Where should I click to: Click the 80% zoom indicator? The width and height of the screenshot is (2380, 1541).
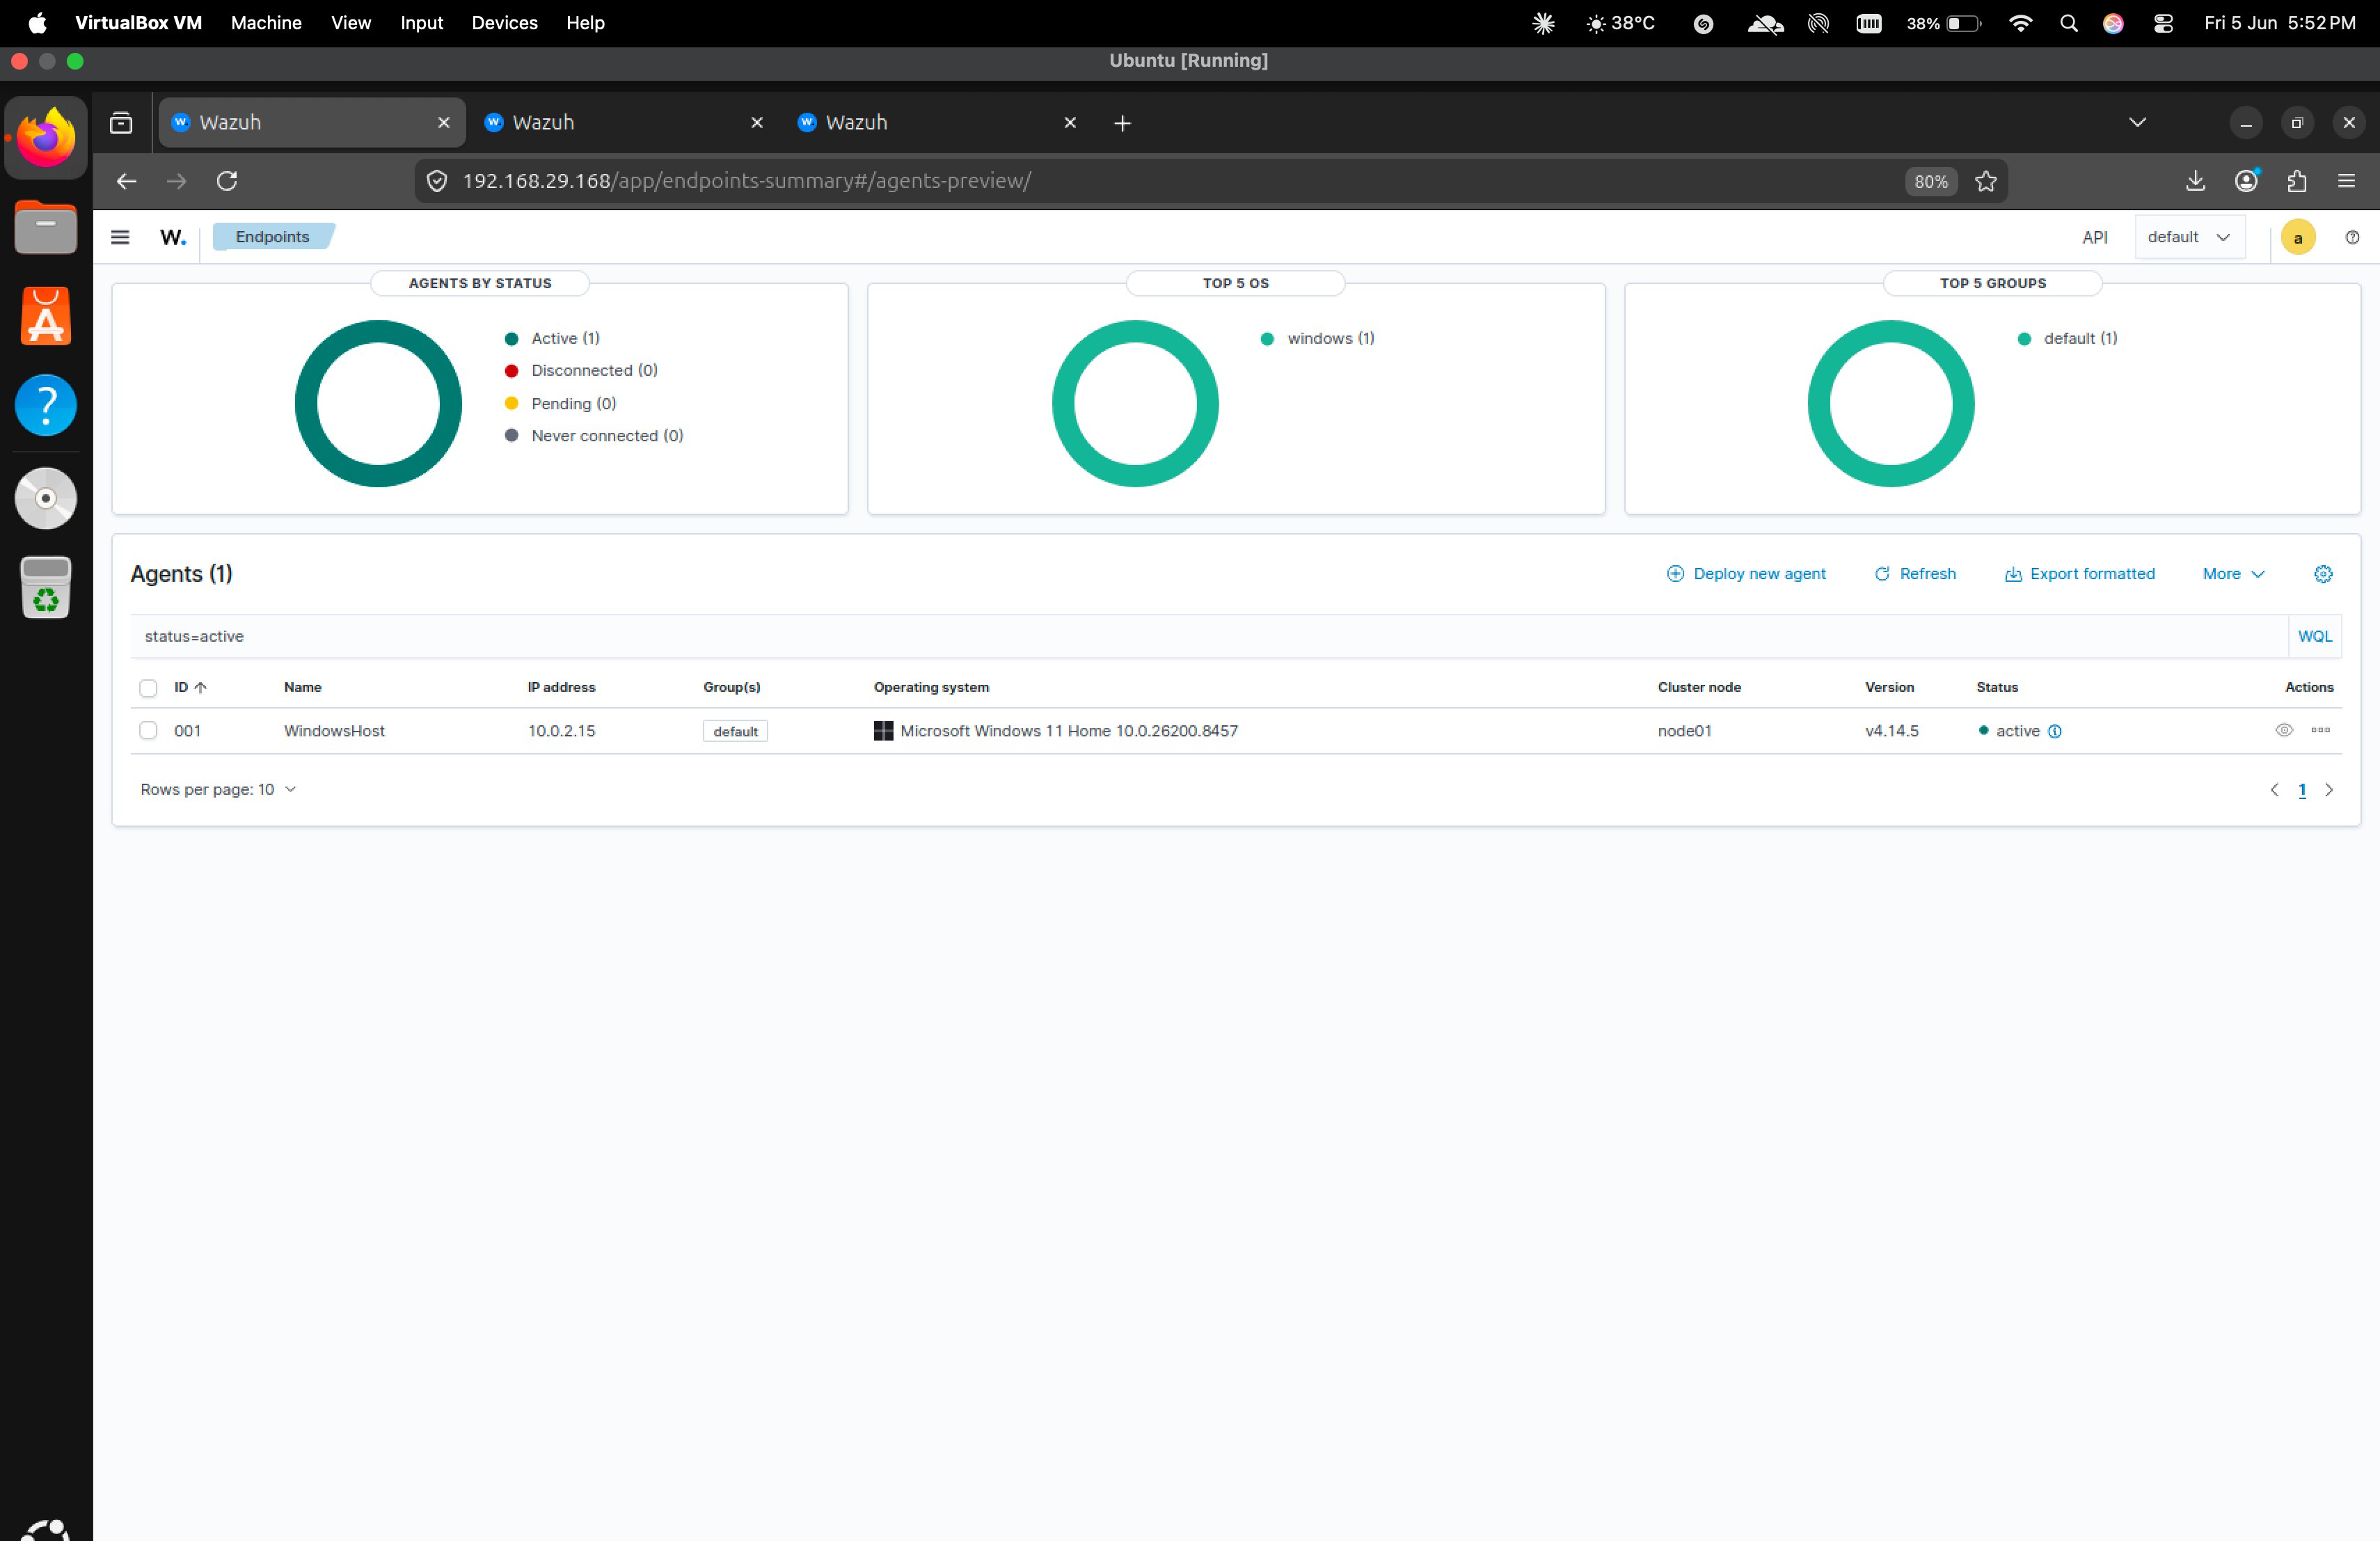point(1930,181)
